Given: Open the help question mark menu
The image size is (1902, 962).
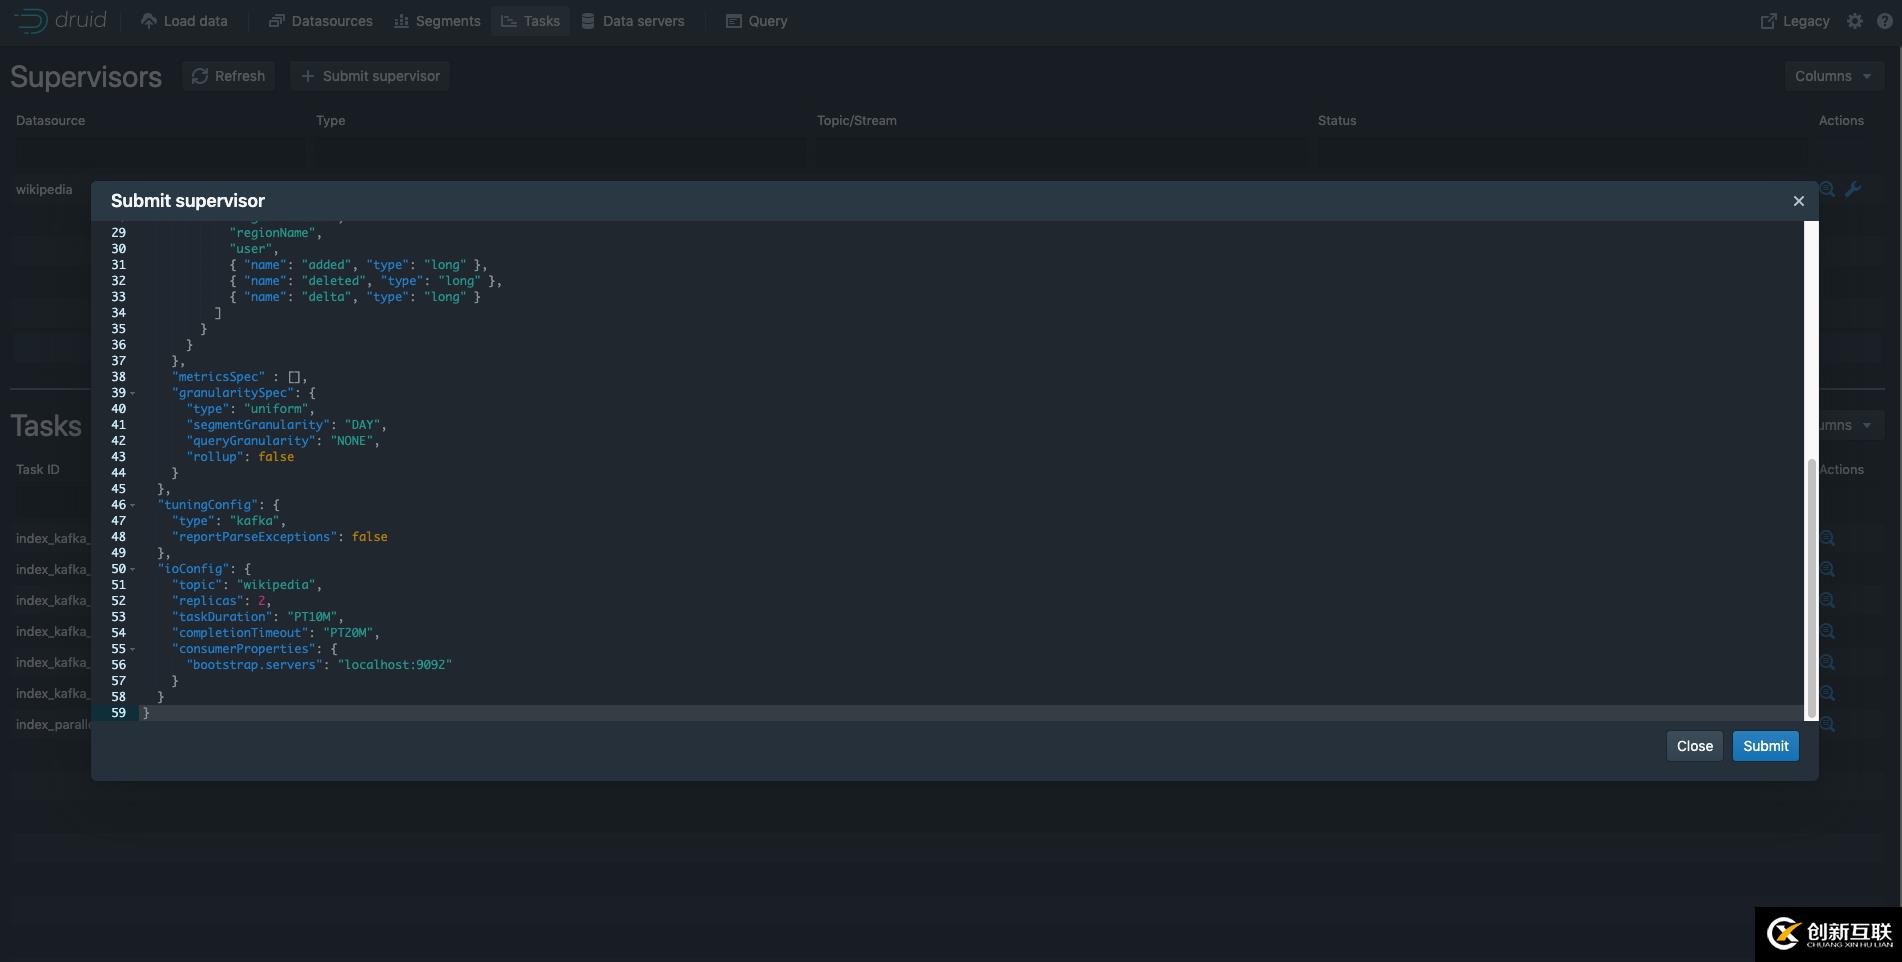Looking at the screenshot, I should [x=1885, y=21].
